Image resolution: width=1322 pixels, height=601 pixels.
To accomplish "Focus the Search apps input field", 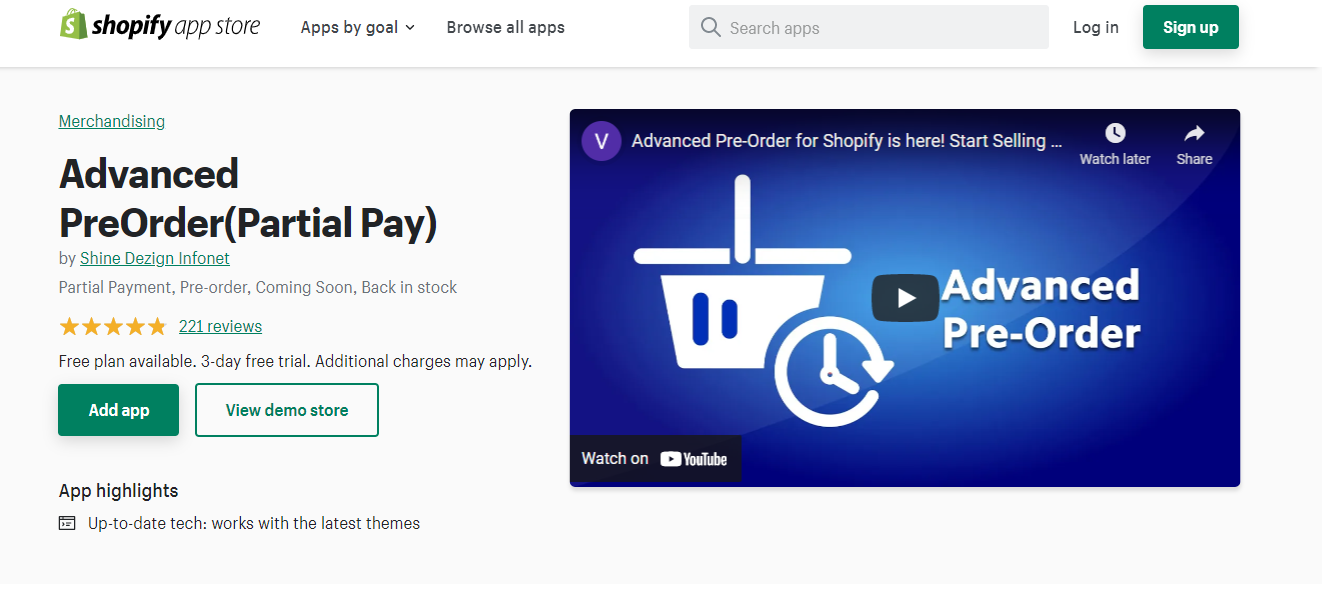I will (x=869, y=27).
